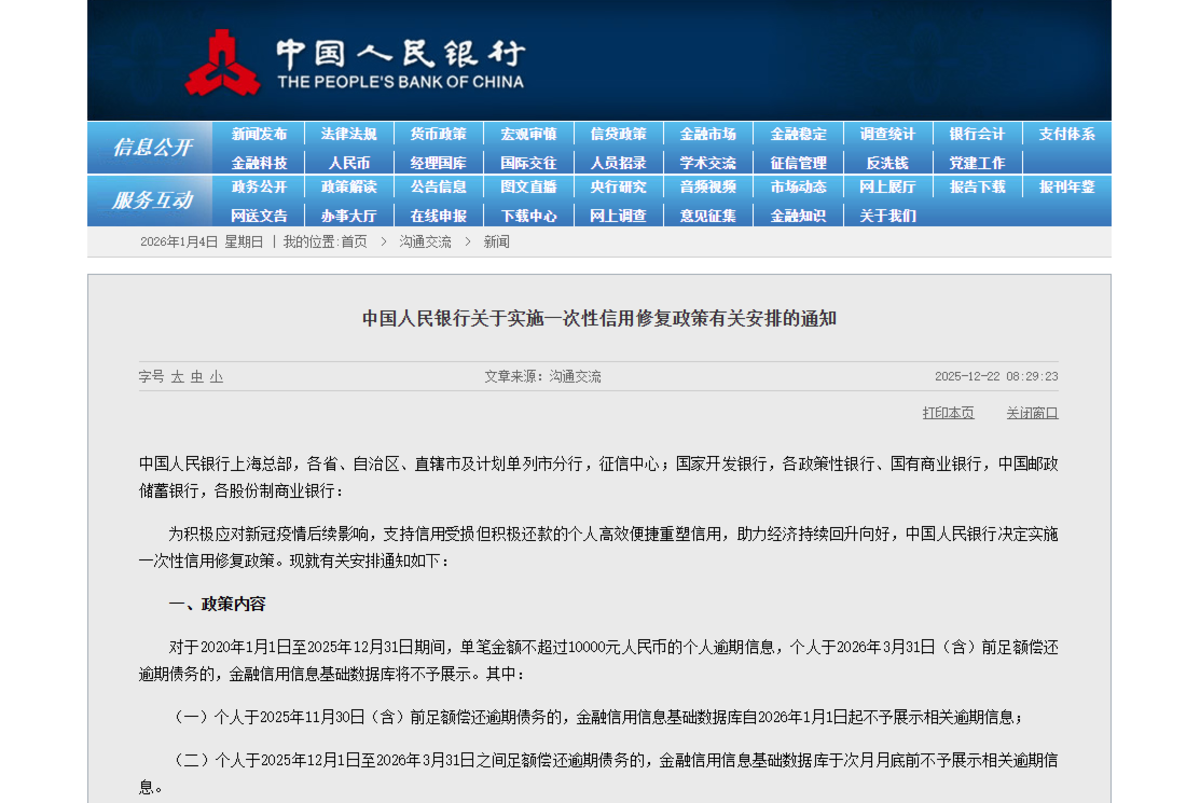Open the 货币政策 navigation item
Screen dimensions: 1200x803
(438, 134)
